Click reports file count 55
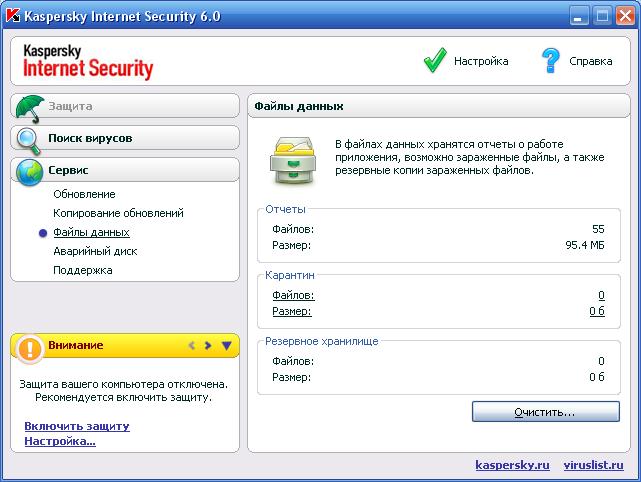 pyautogui.click(x=598, y=229)
